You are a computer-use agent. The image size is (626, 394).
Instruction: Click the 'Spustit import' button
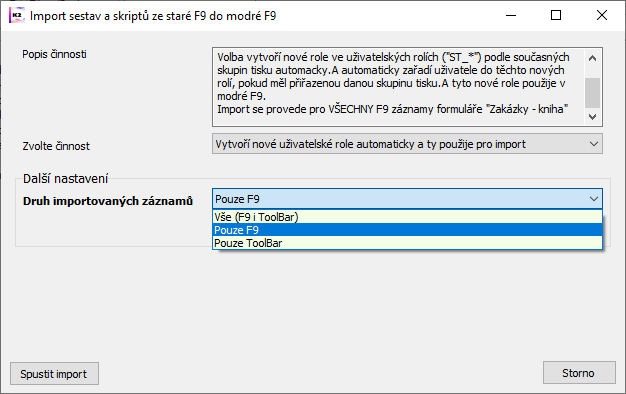(x=54, y=374)
